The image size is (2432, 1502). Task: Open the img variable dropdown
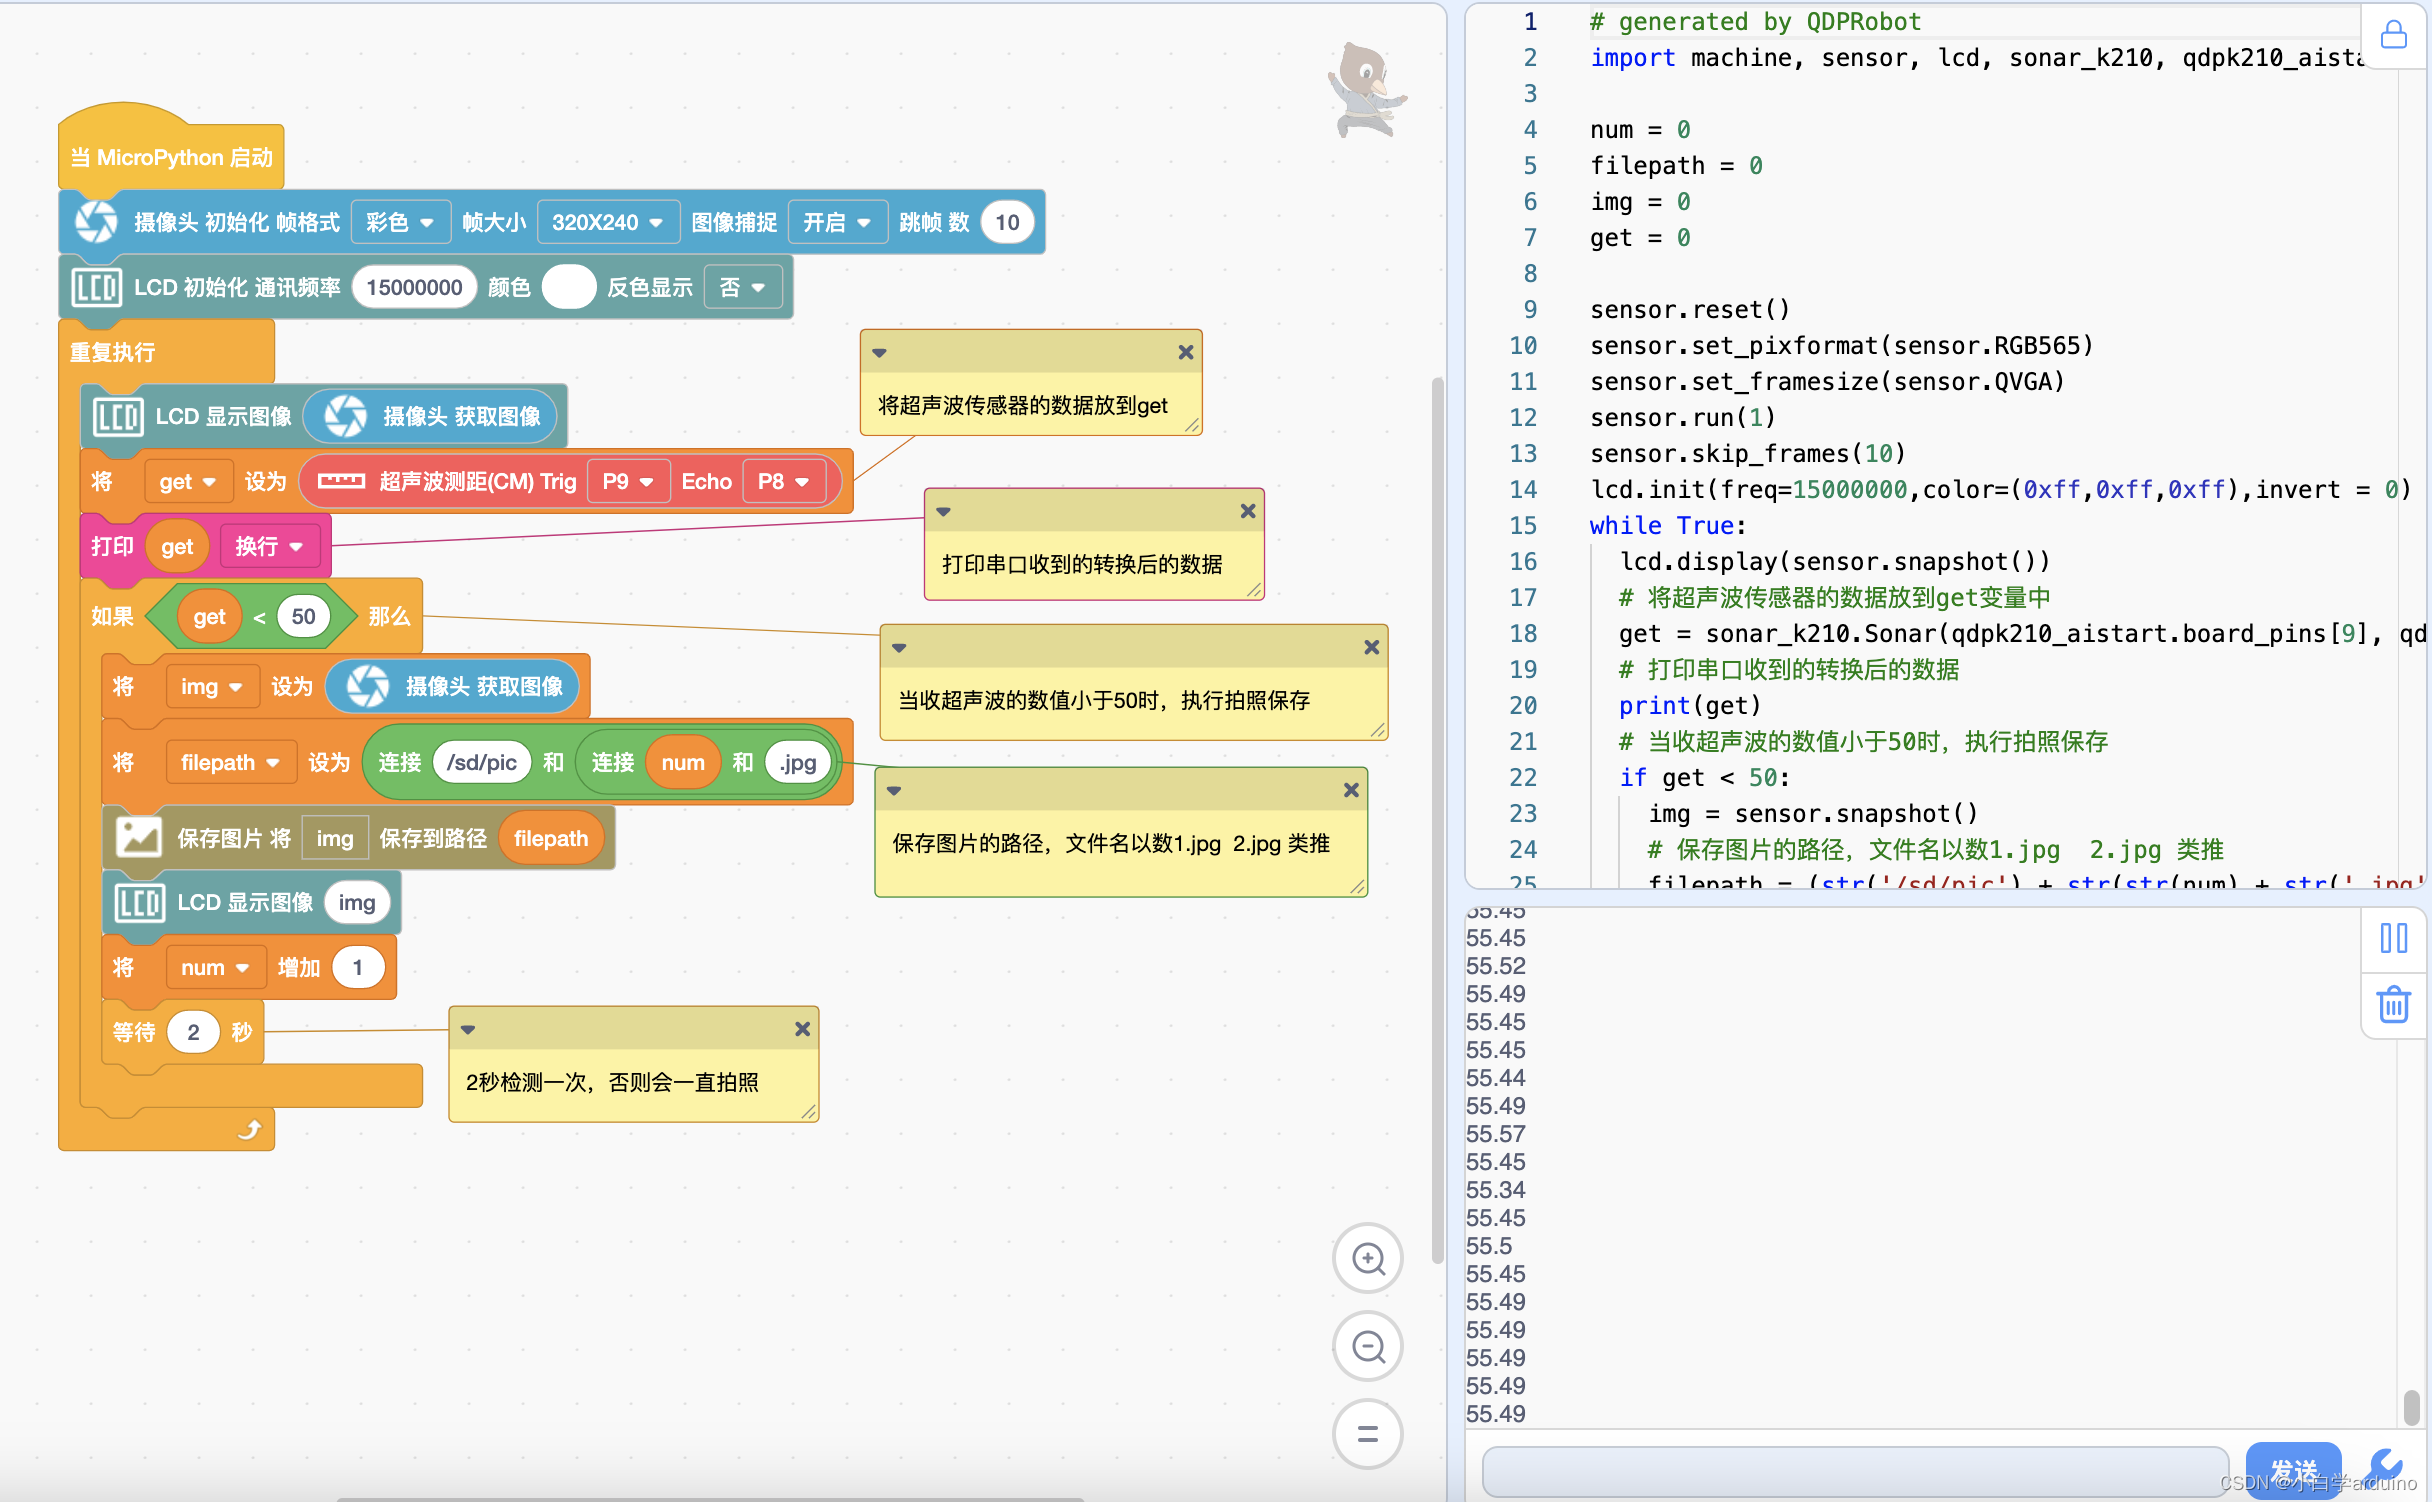coord(212,687)
